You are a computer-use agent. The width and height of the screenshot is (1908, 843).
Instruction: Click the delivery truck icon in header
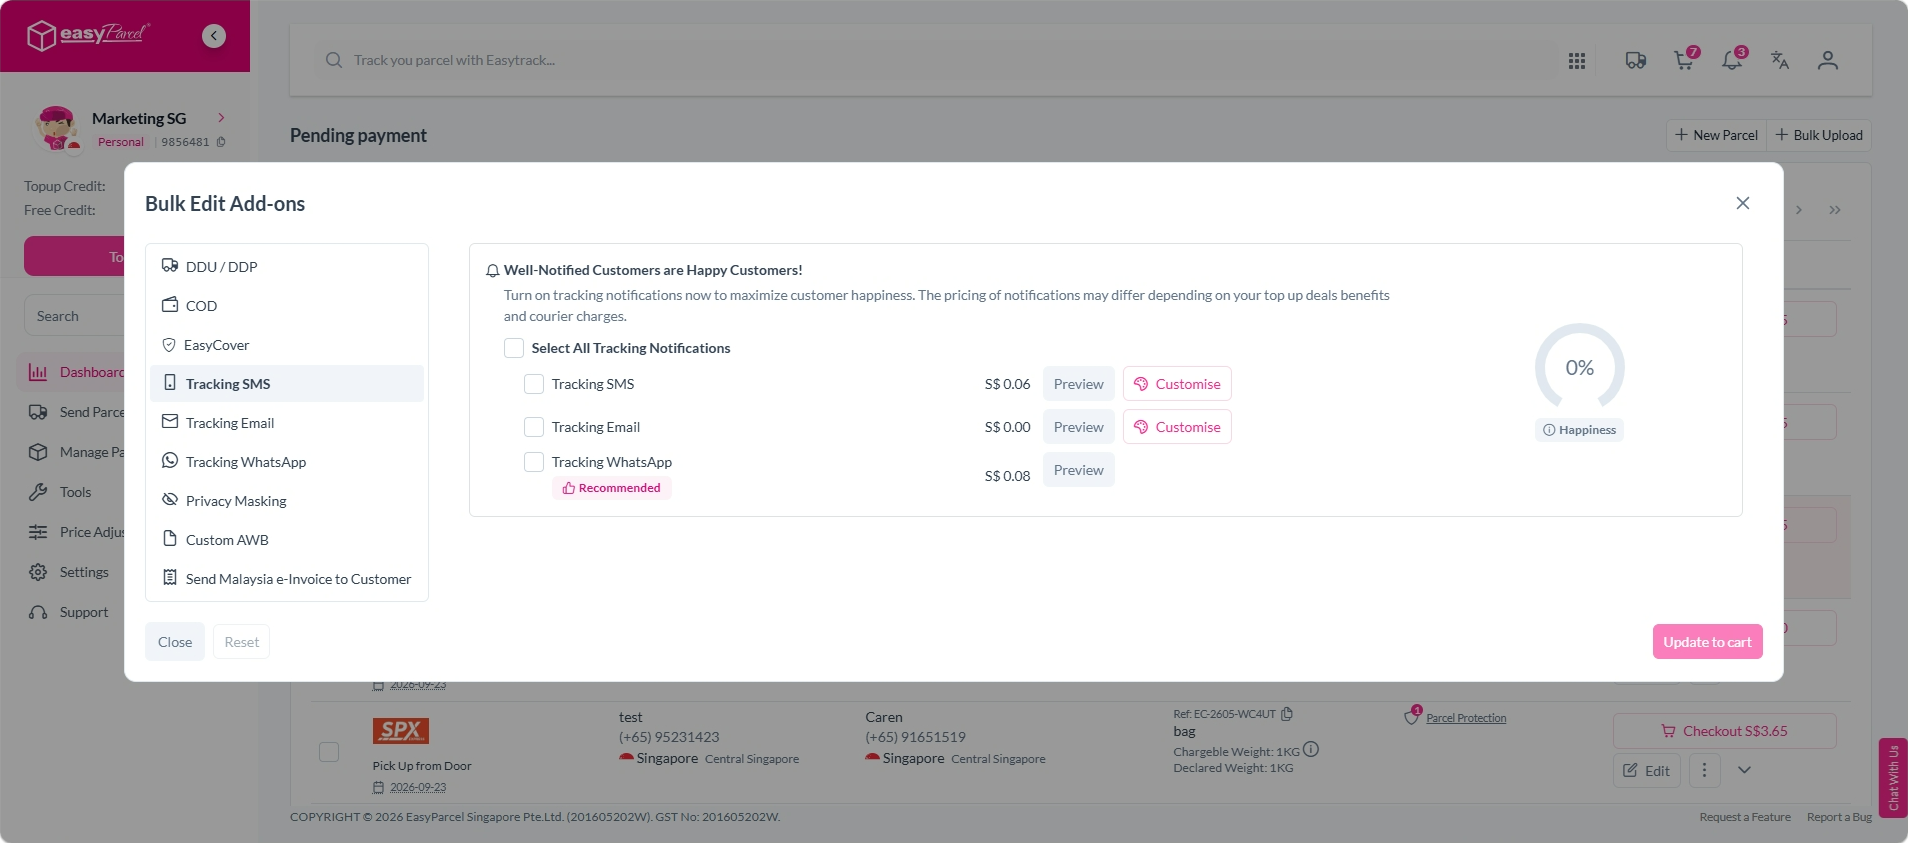[1636, 60]
